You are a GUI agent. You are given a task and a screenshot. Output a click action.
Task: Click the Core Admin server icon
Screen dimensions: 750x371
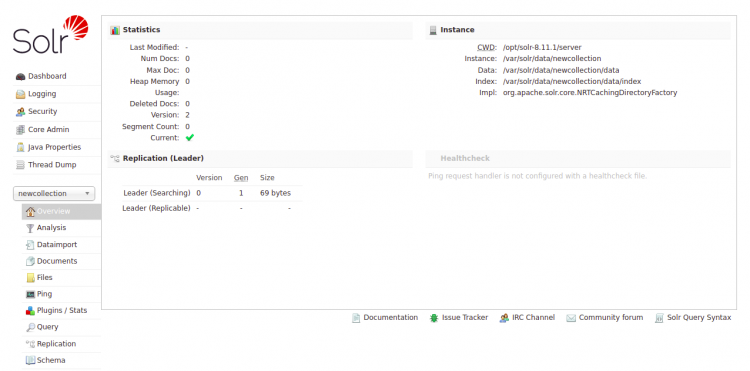pyautogui.click(x=20, y=130)
